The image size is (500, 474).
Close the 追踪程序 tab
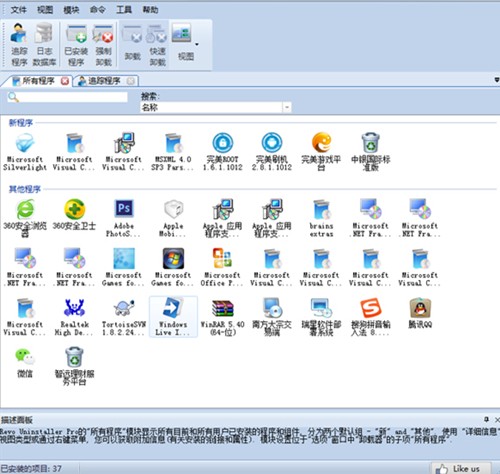point(131,81)
